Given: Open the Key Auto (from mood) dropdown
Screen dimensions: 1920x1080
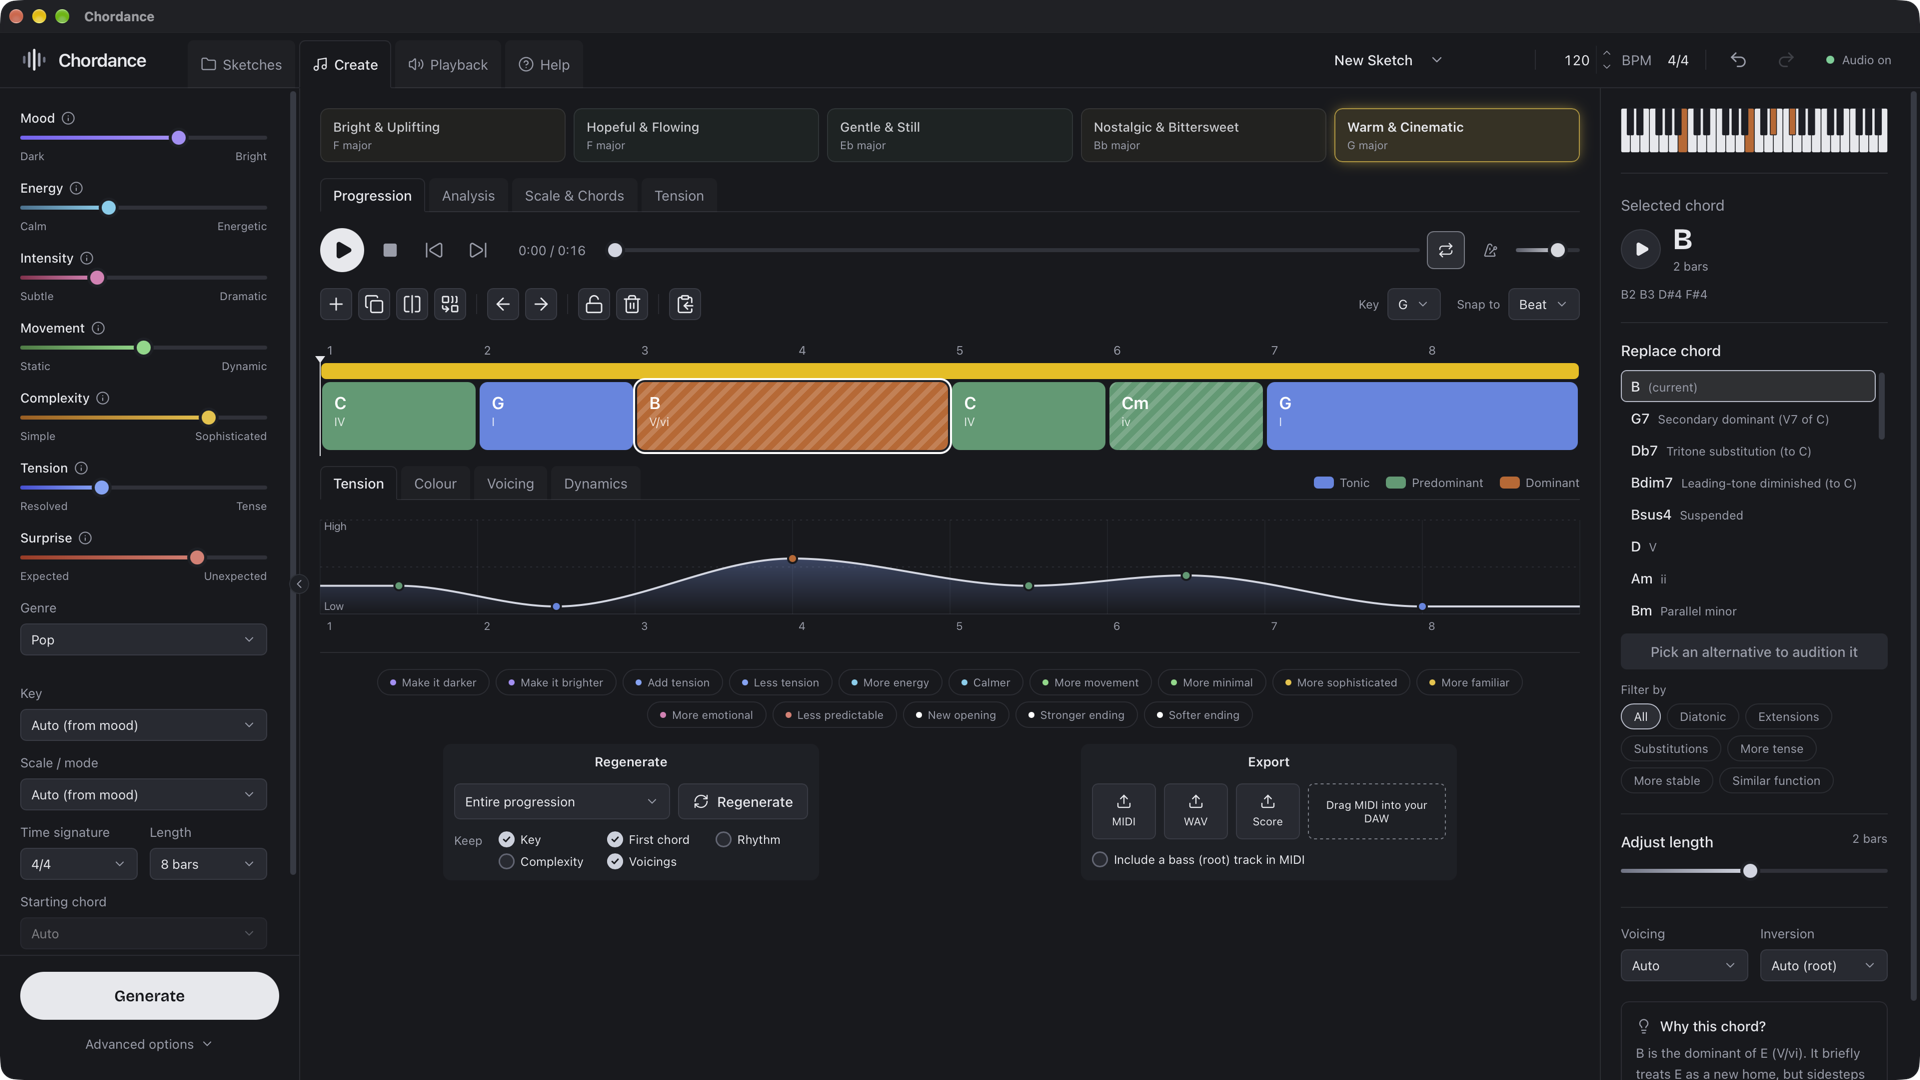Looking at the screenshot, I should [x=143, y=725].
